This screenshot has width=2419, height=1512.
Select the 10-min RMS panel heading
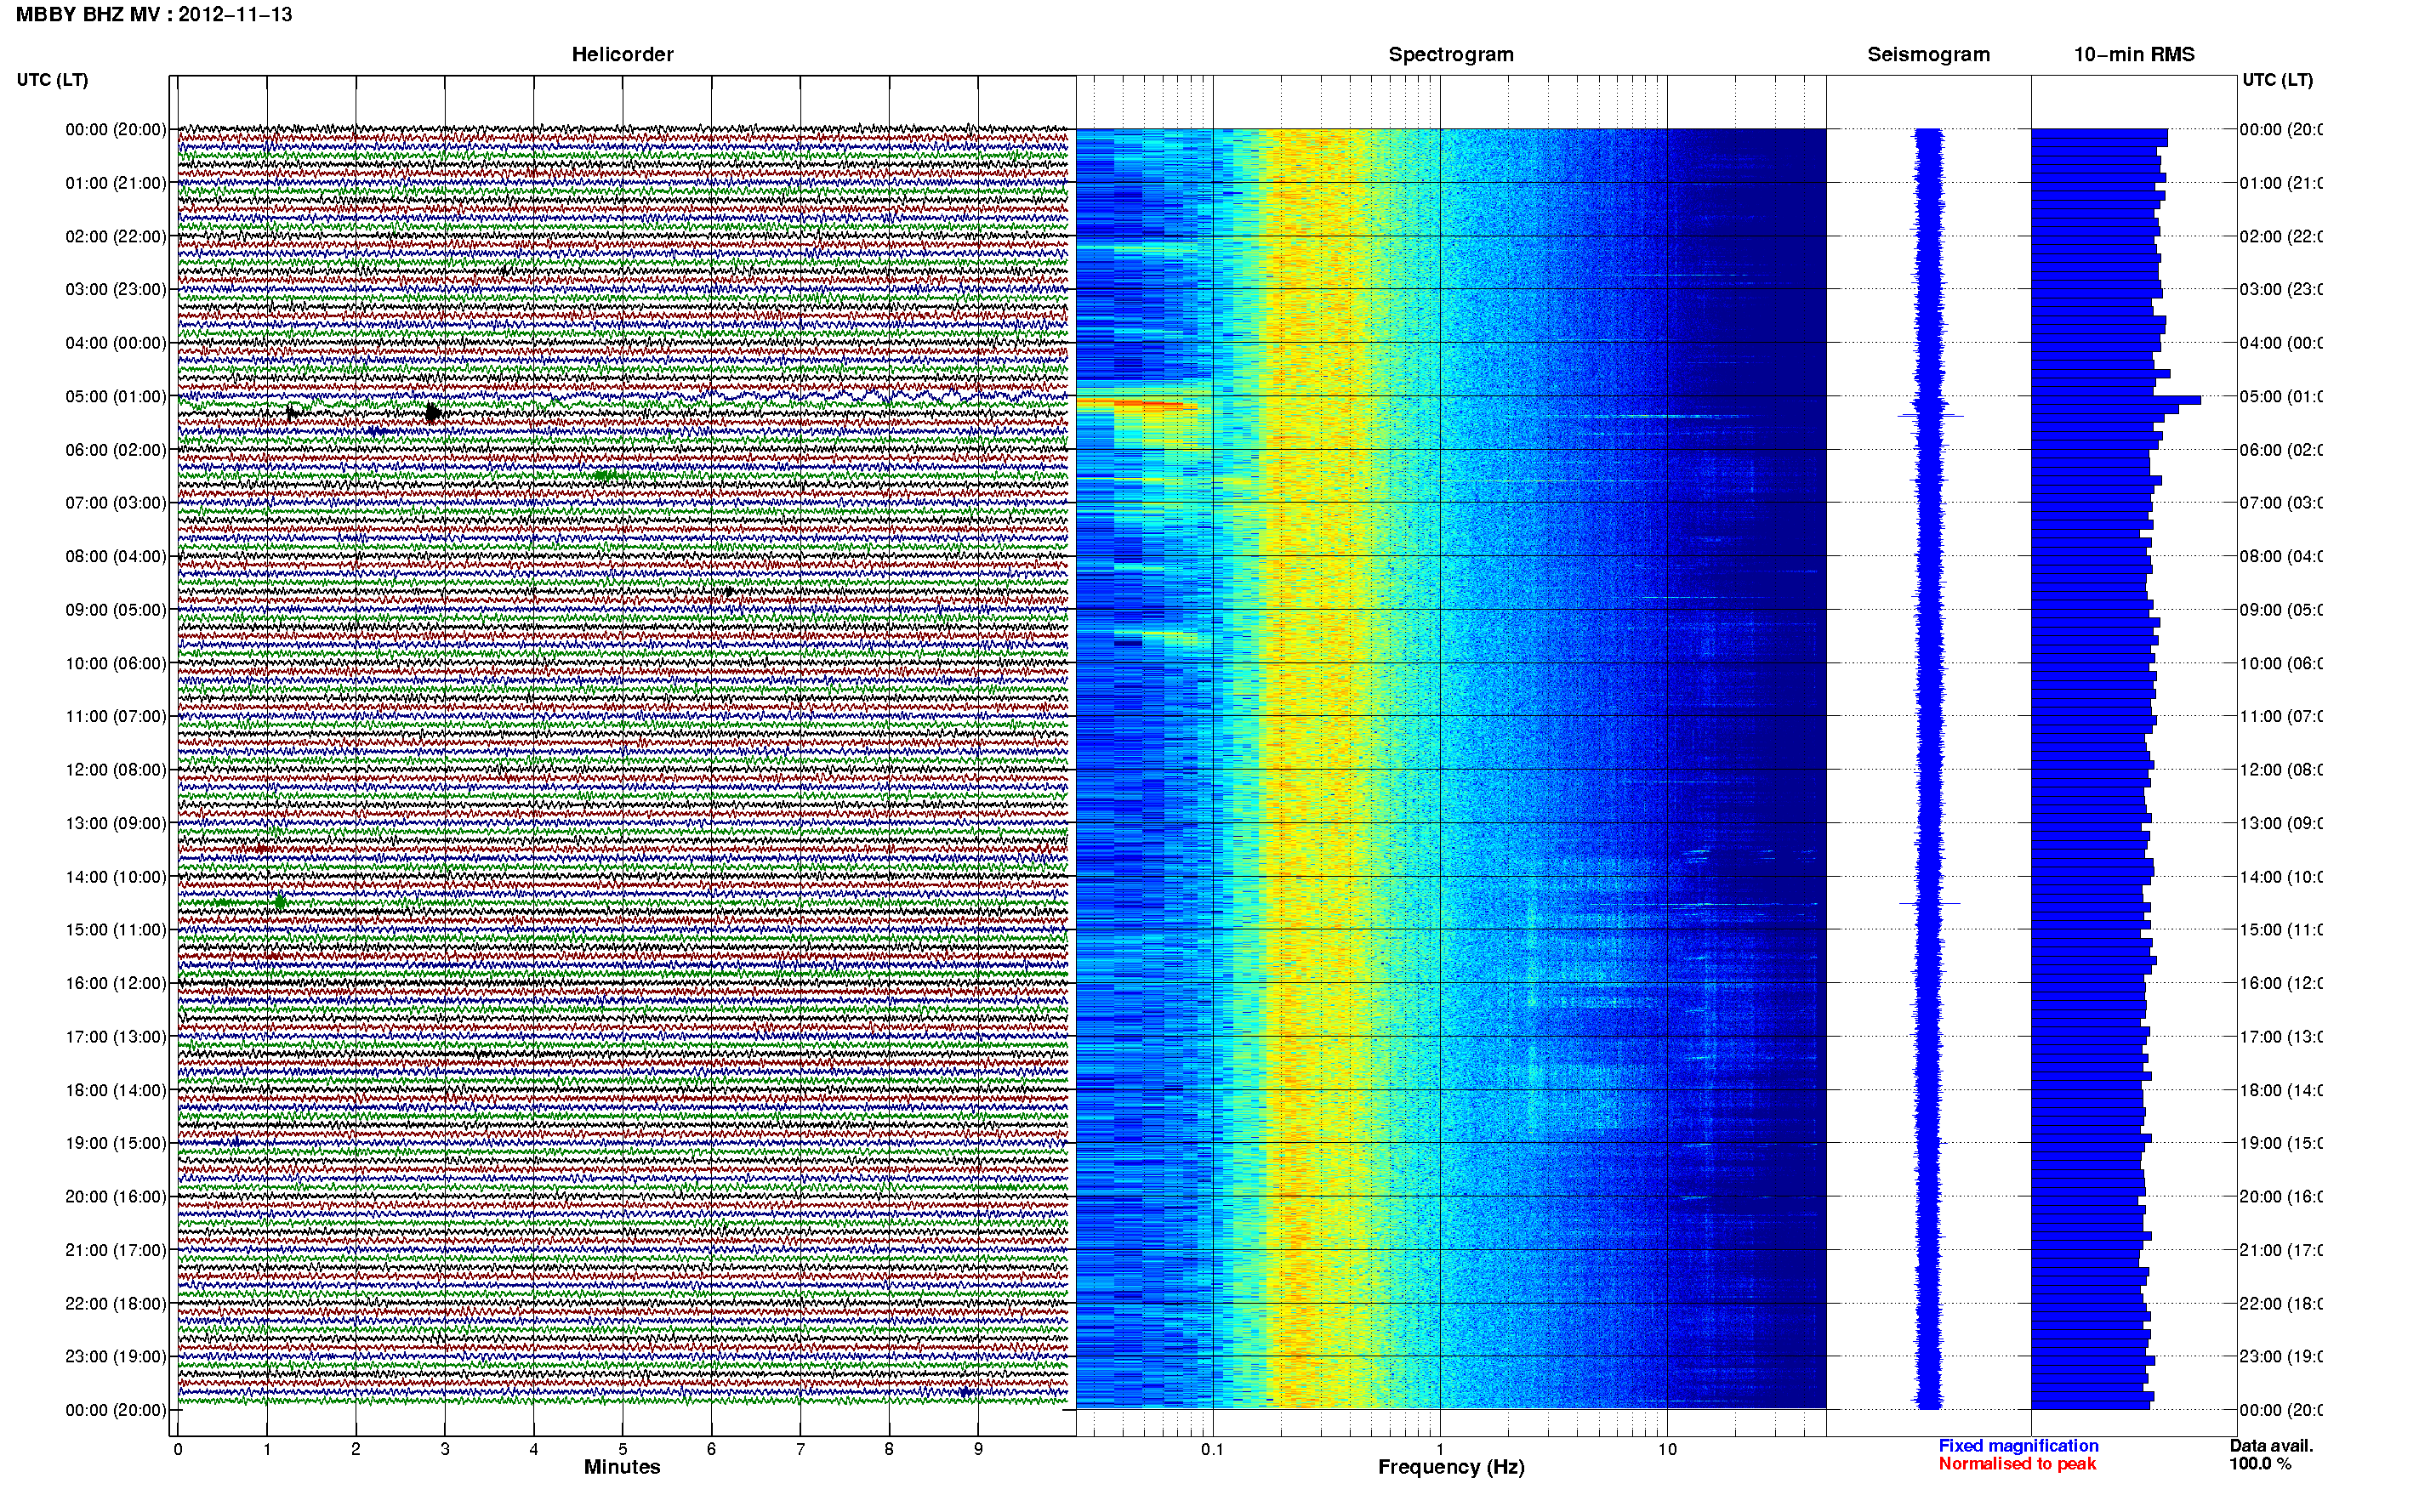tap(2134, 55)
